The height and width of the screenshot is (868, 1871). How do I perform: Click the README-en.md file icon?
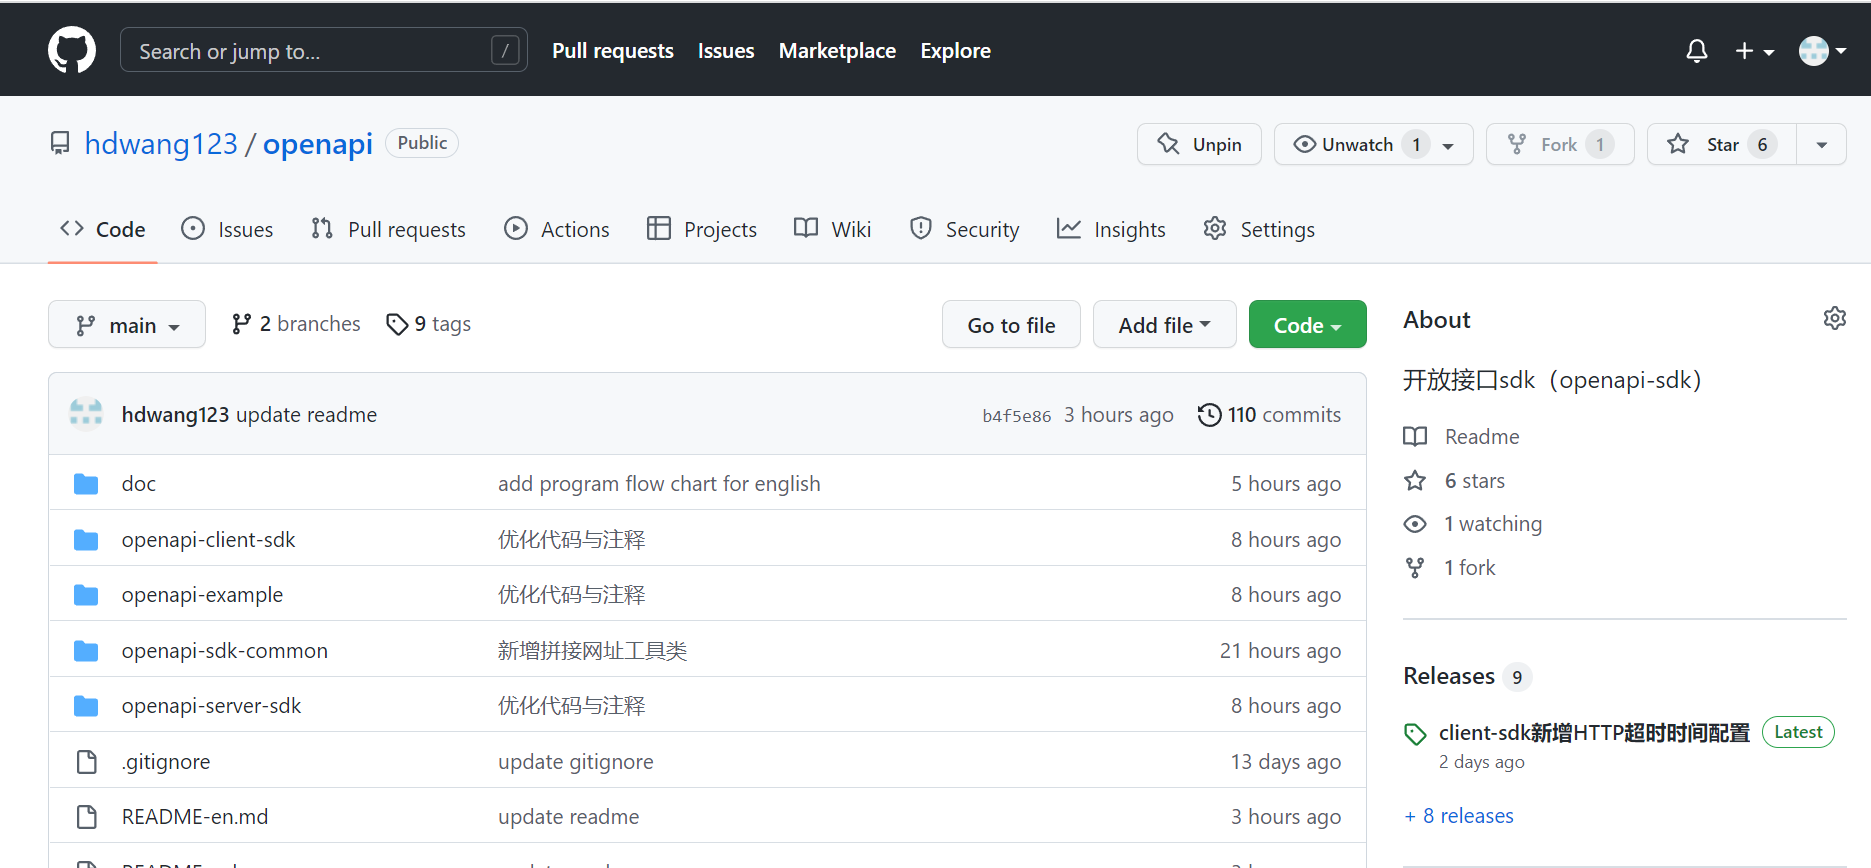click(x=87, y=817)
